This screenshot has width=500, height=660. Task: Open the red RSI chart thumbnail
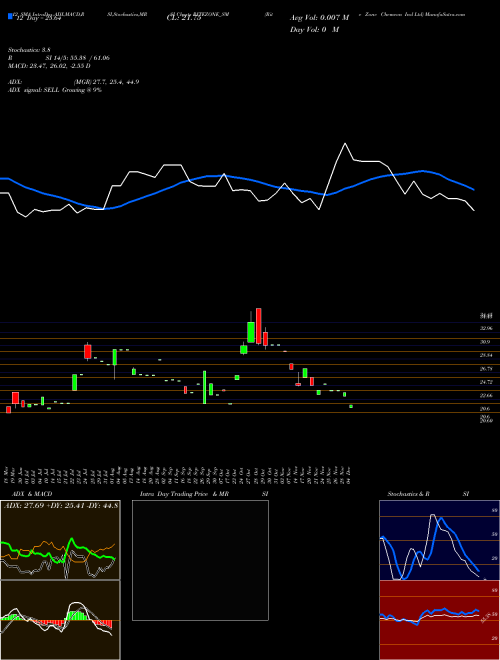(x=439, y=620)
